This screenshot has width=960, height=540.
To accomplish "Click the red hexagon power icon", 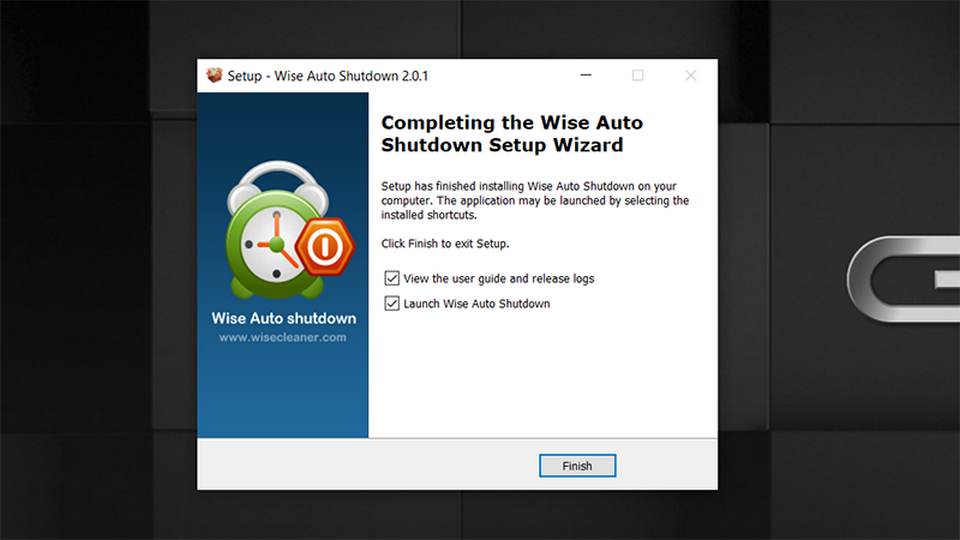I will click(x=325, y=245).
